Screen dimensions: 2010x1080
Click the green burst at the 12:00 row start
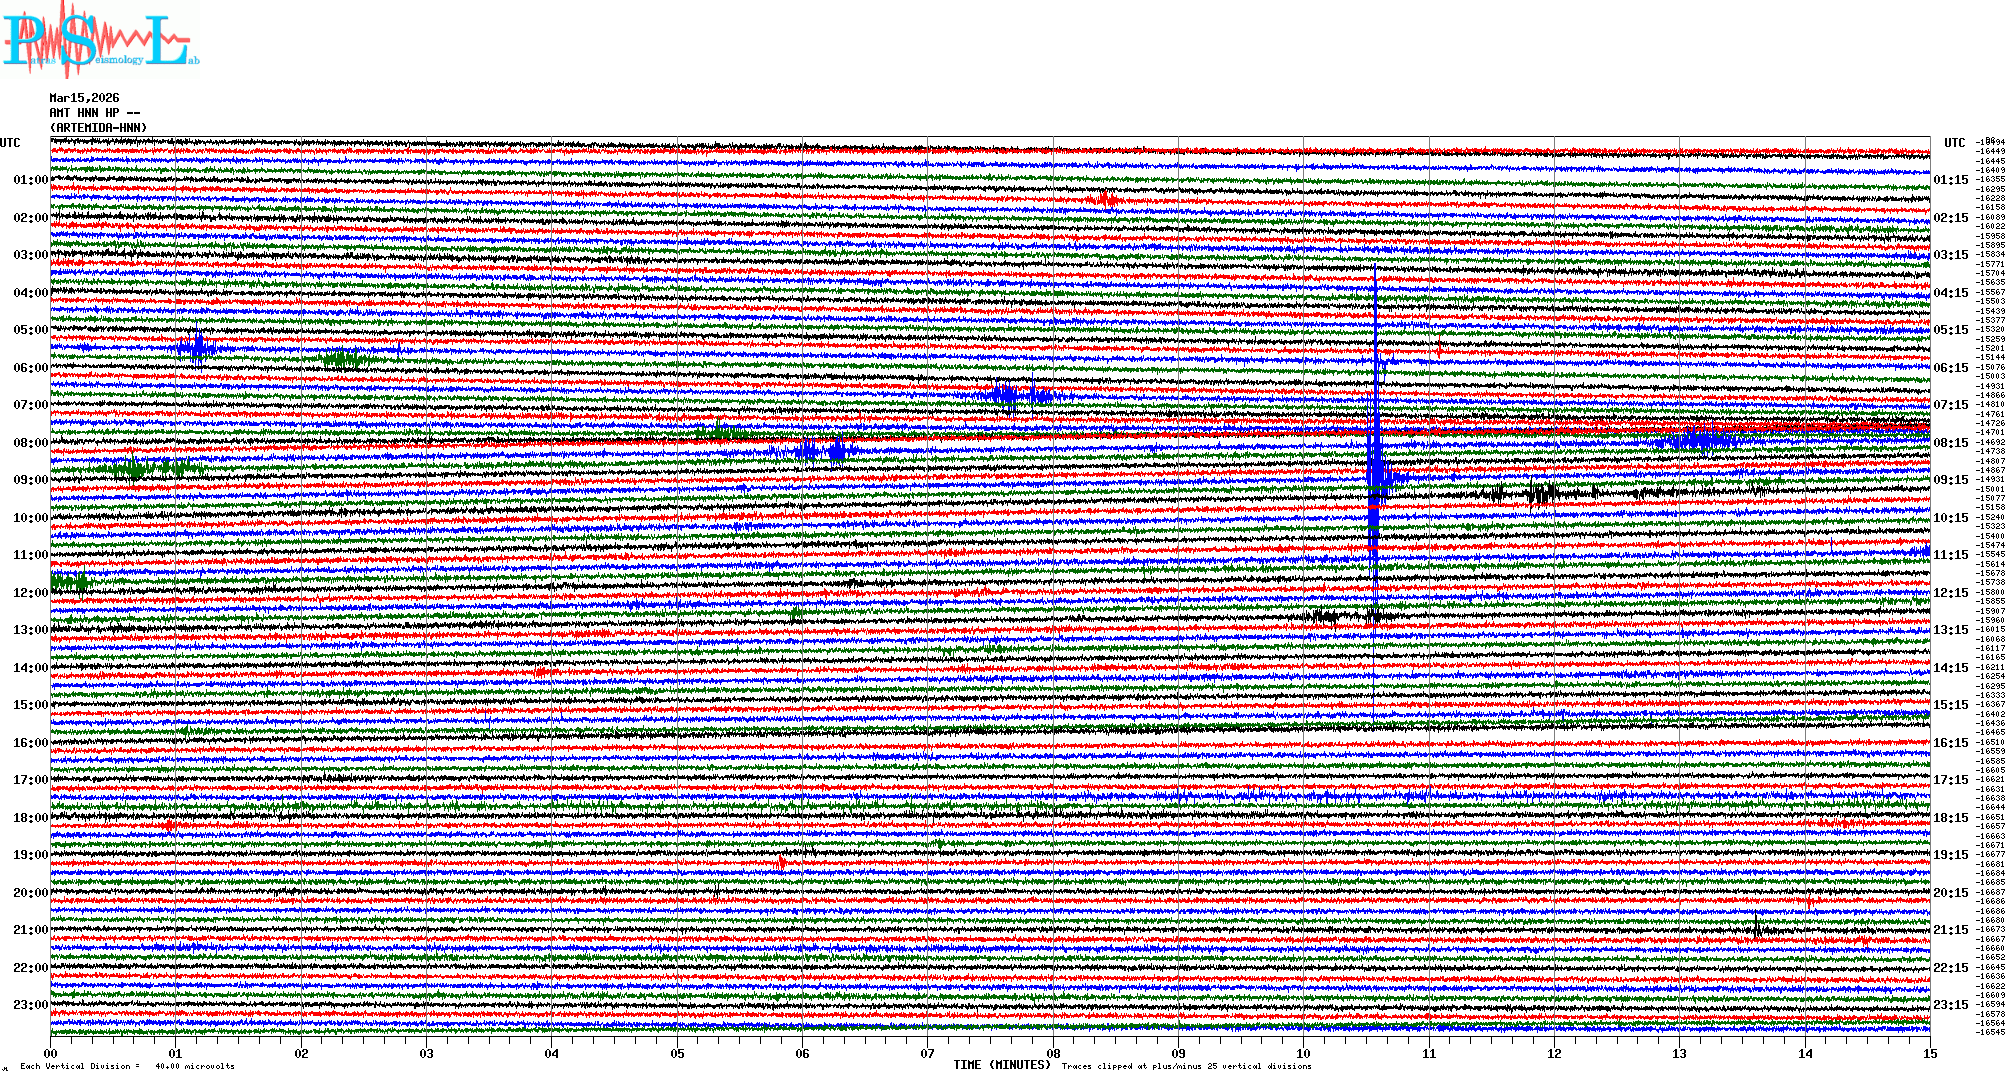[68, 581]
